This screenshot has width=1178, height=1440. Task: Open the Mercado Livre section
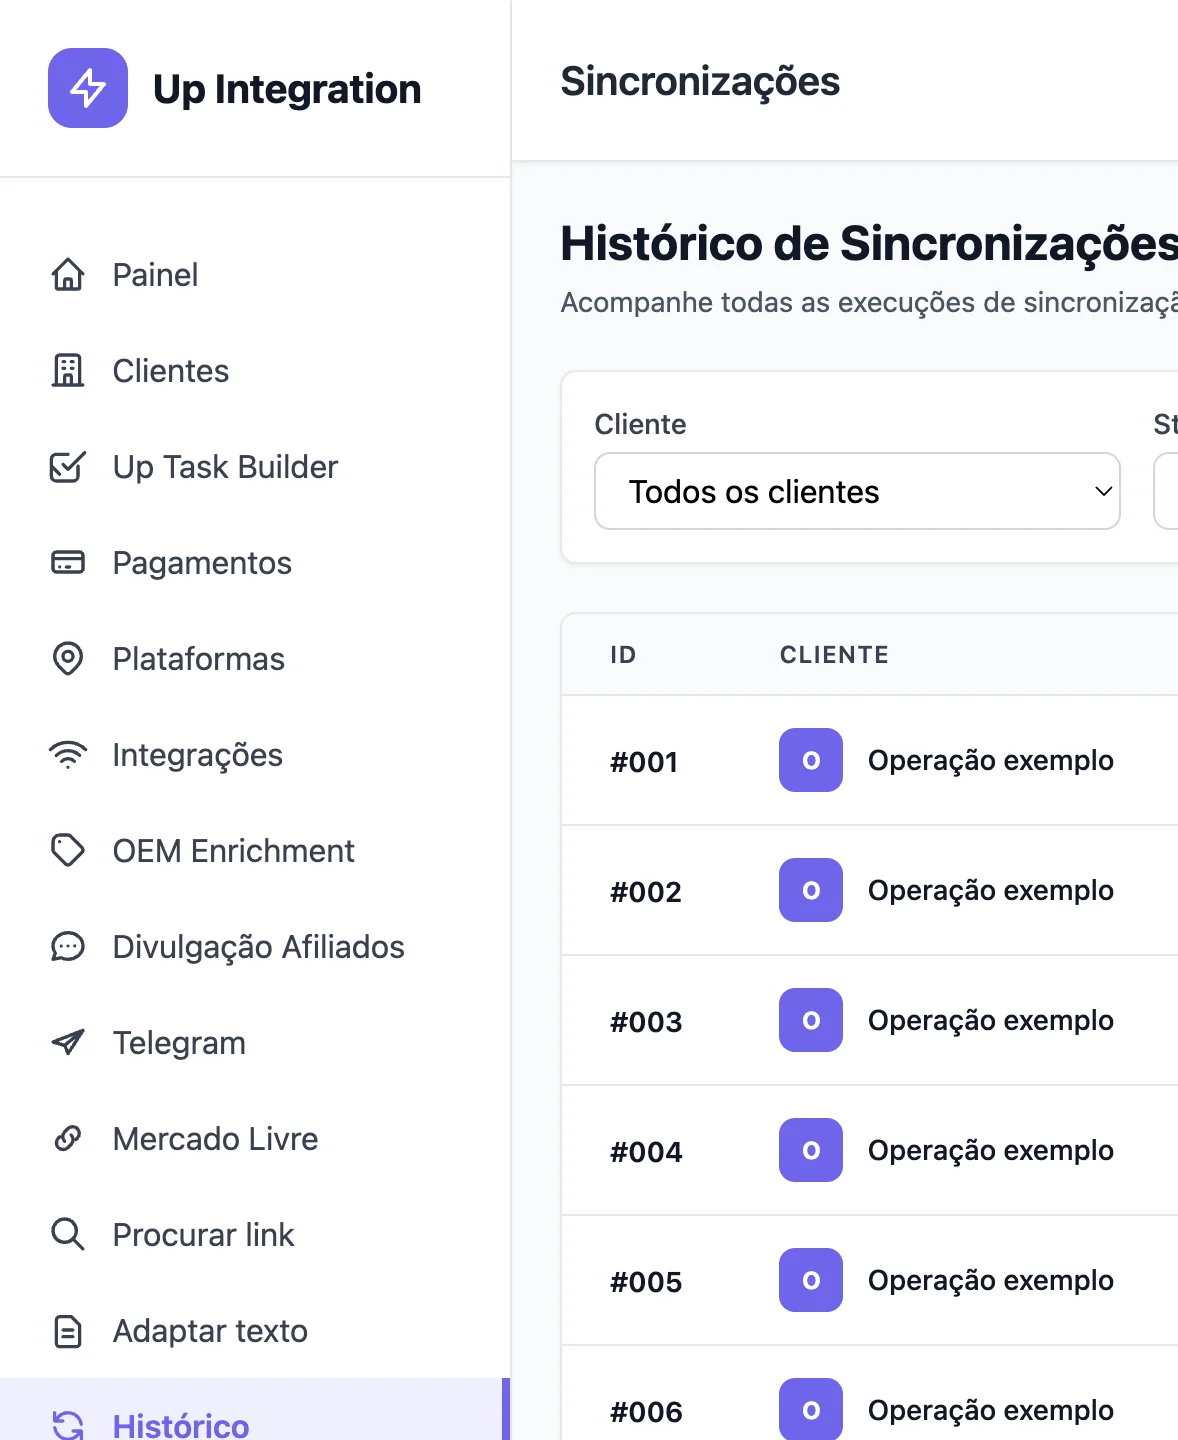(x=255, y=1138)
